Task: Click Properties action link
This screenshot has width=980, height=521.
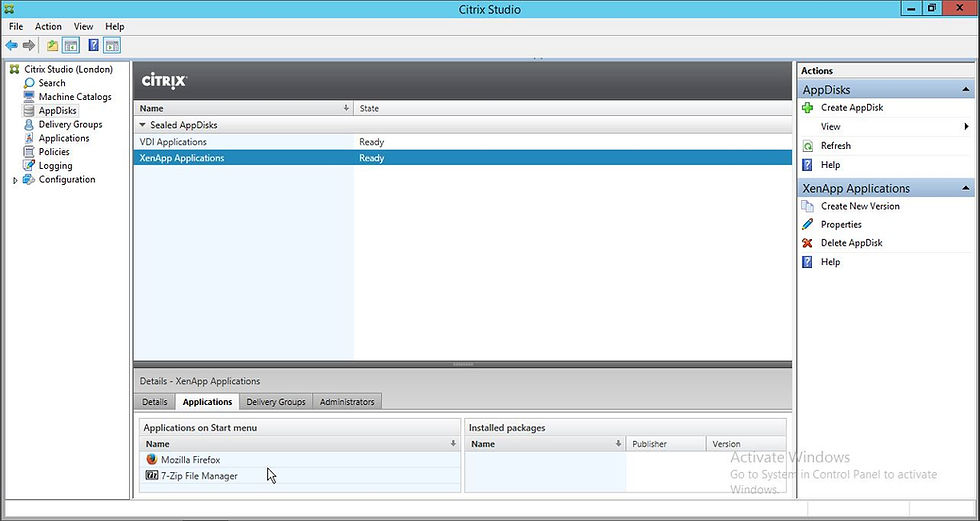Action: click(x=841, y=224)
